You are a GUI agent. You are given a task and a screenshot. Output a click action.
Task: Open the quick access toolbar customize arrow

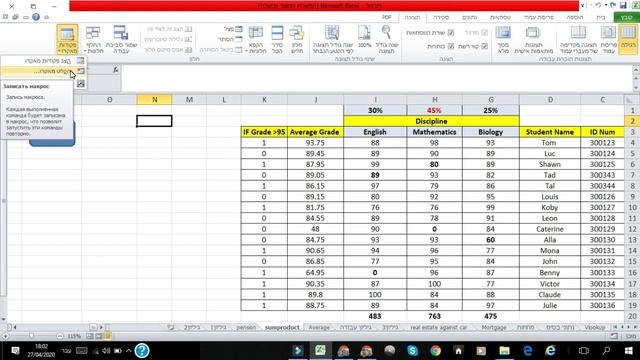tap(582, 6)
